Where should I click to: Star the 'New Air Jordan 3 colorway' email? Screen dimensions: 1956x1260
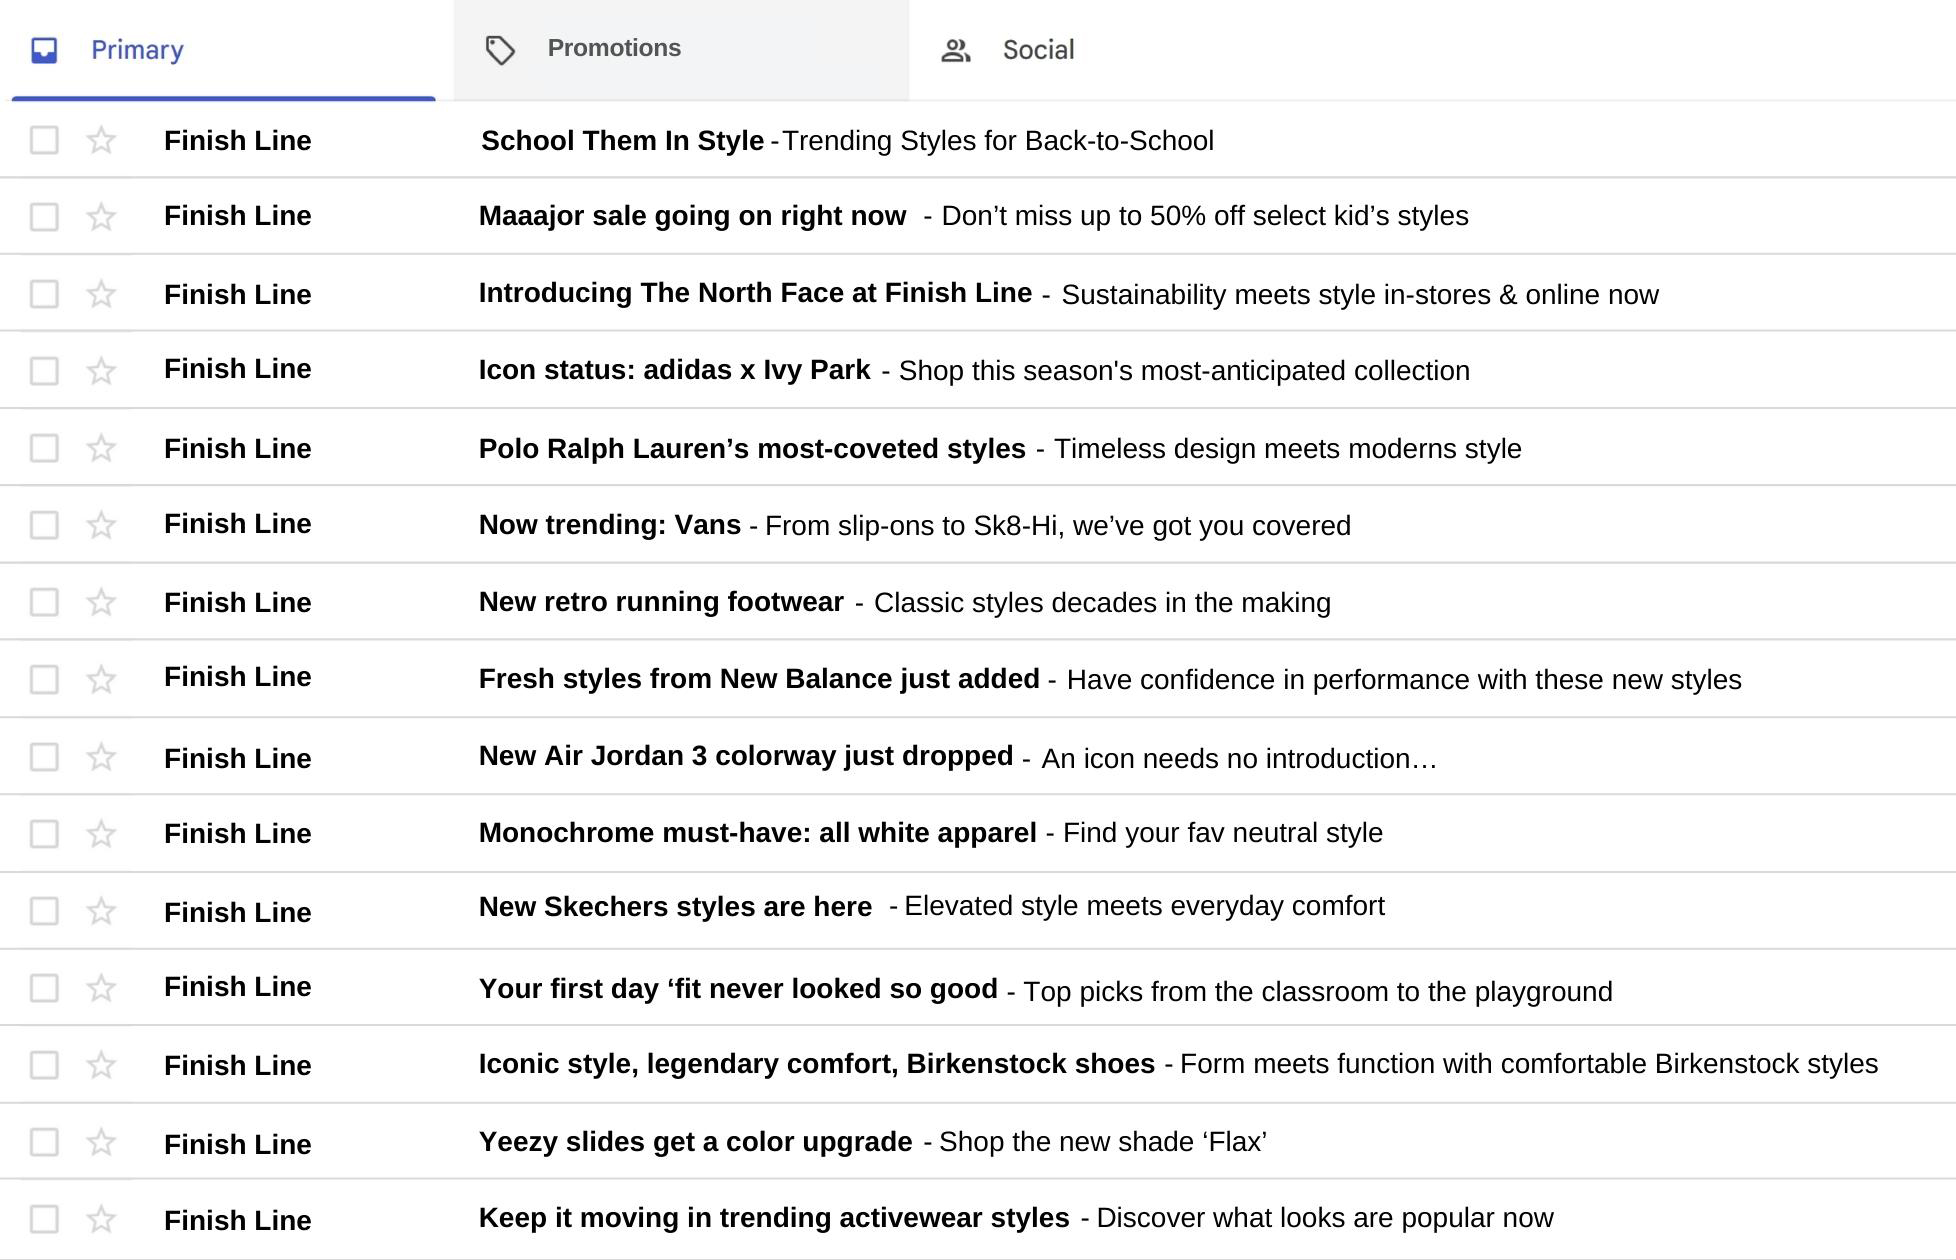(101, 757)
